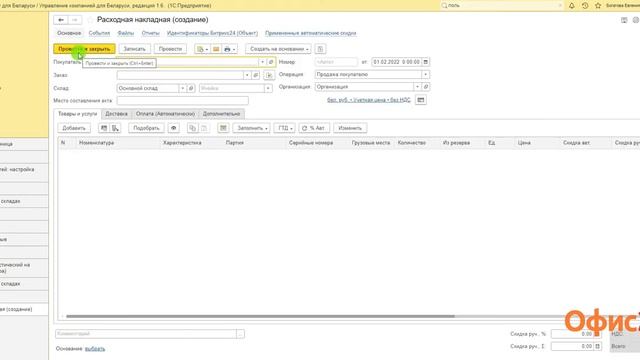Select the Оплата (Автоматически) tab
This screenshot has height=360, width=640.
tap(165, 114)
